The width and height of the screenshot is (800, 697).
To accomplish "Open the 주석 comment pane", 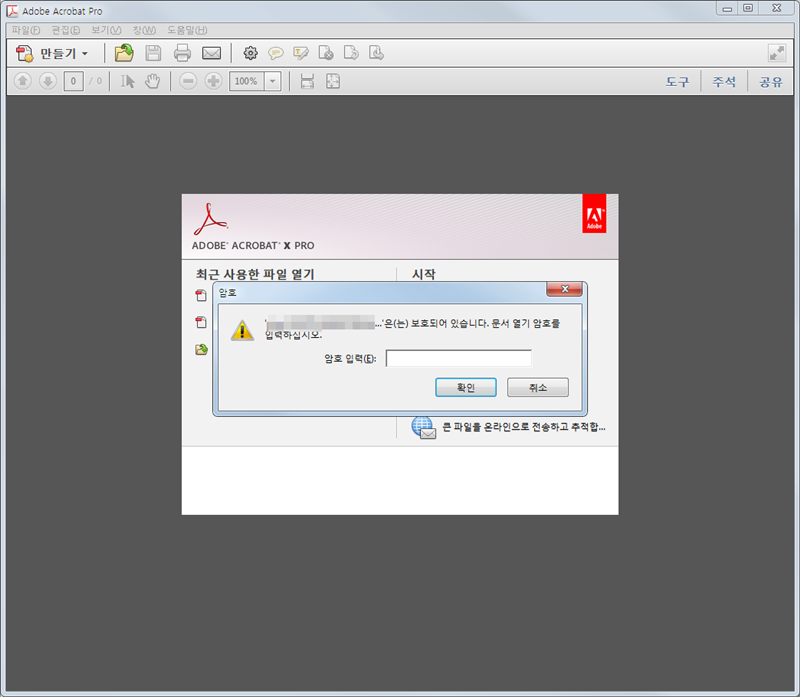I will [x=724, y=82].
